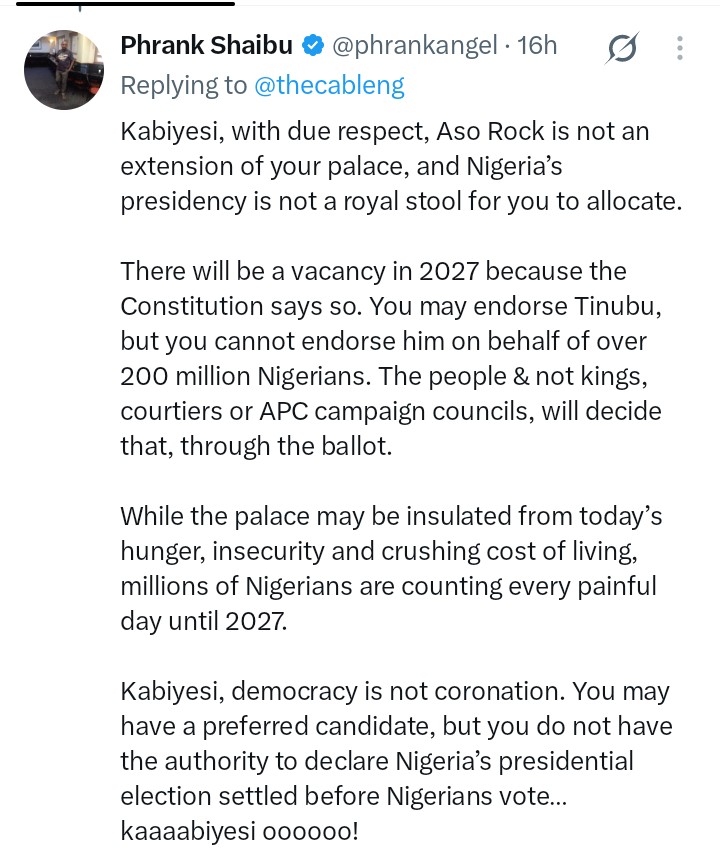This screenshot has height=864, width=720.
Task: Click the line mentioning "endorse Tinubu"
Action: 391,306
